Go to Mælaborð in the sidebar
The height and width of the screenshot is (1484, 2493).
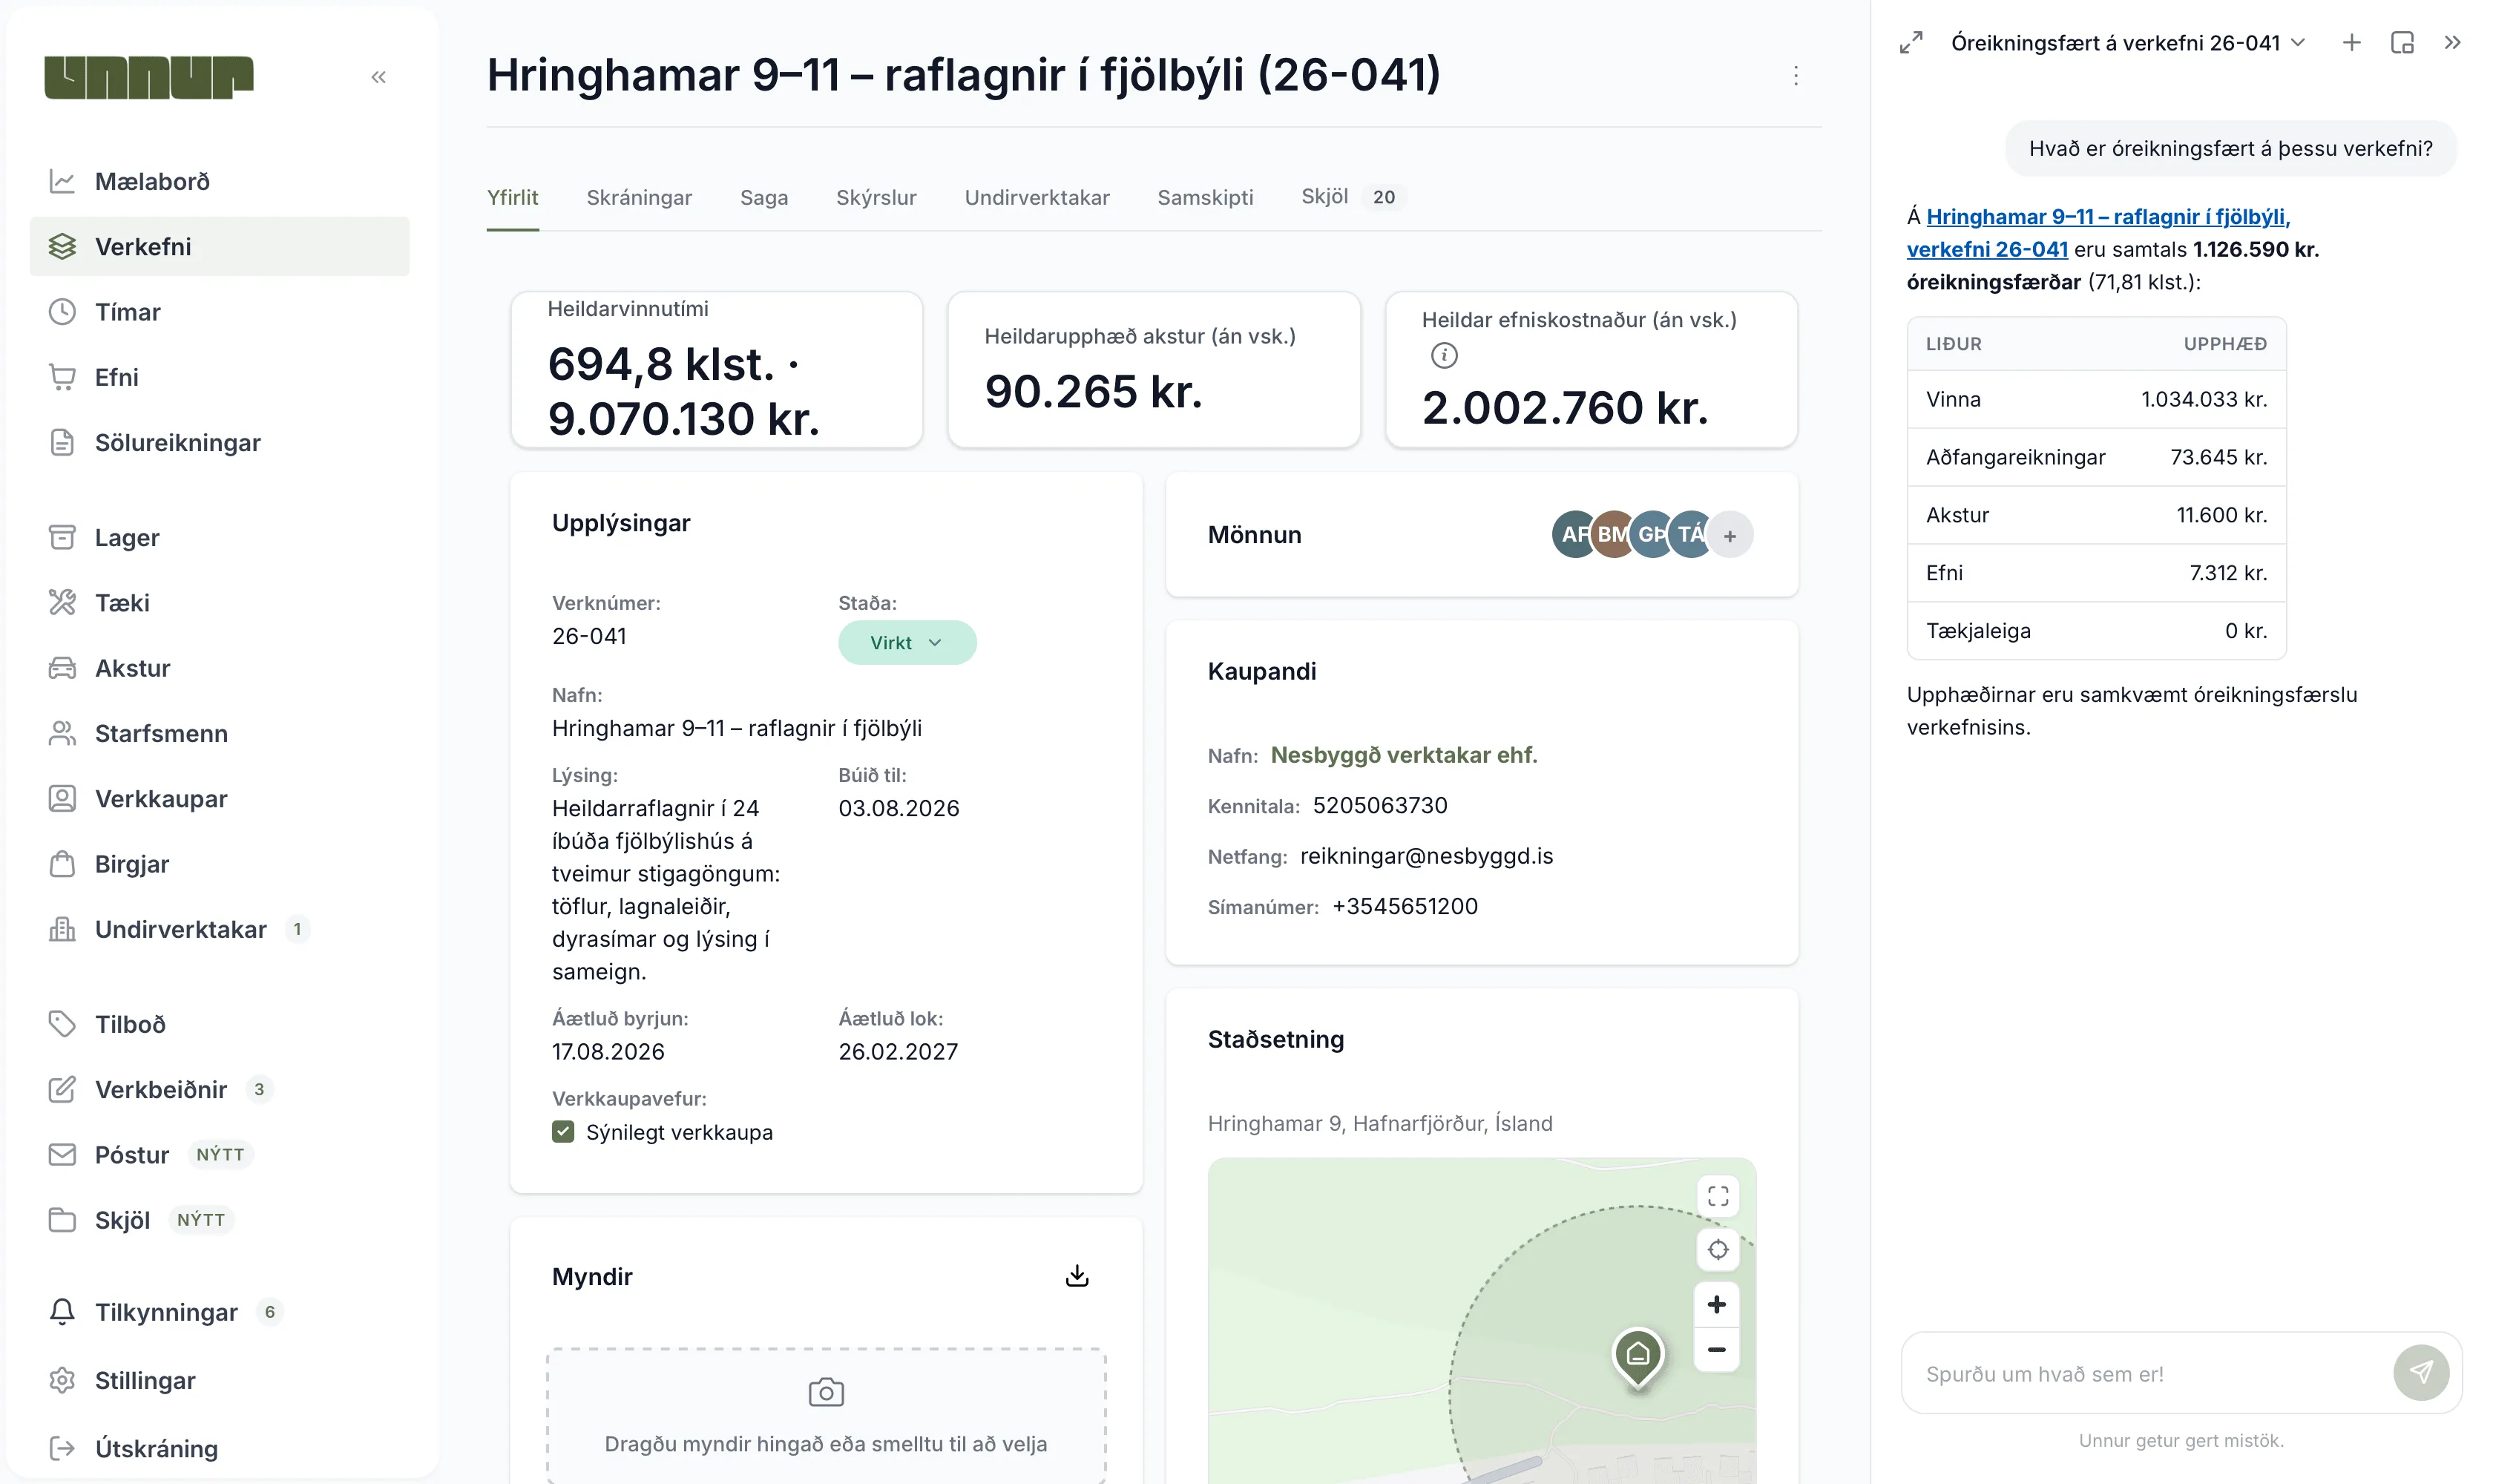[x=219, y=181]
